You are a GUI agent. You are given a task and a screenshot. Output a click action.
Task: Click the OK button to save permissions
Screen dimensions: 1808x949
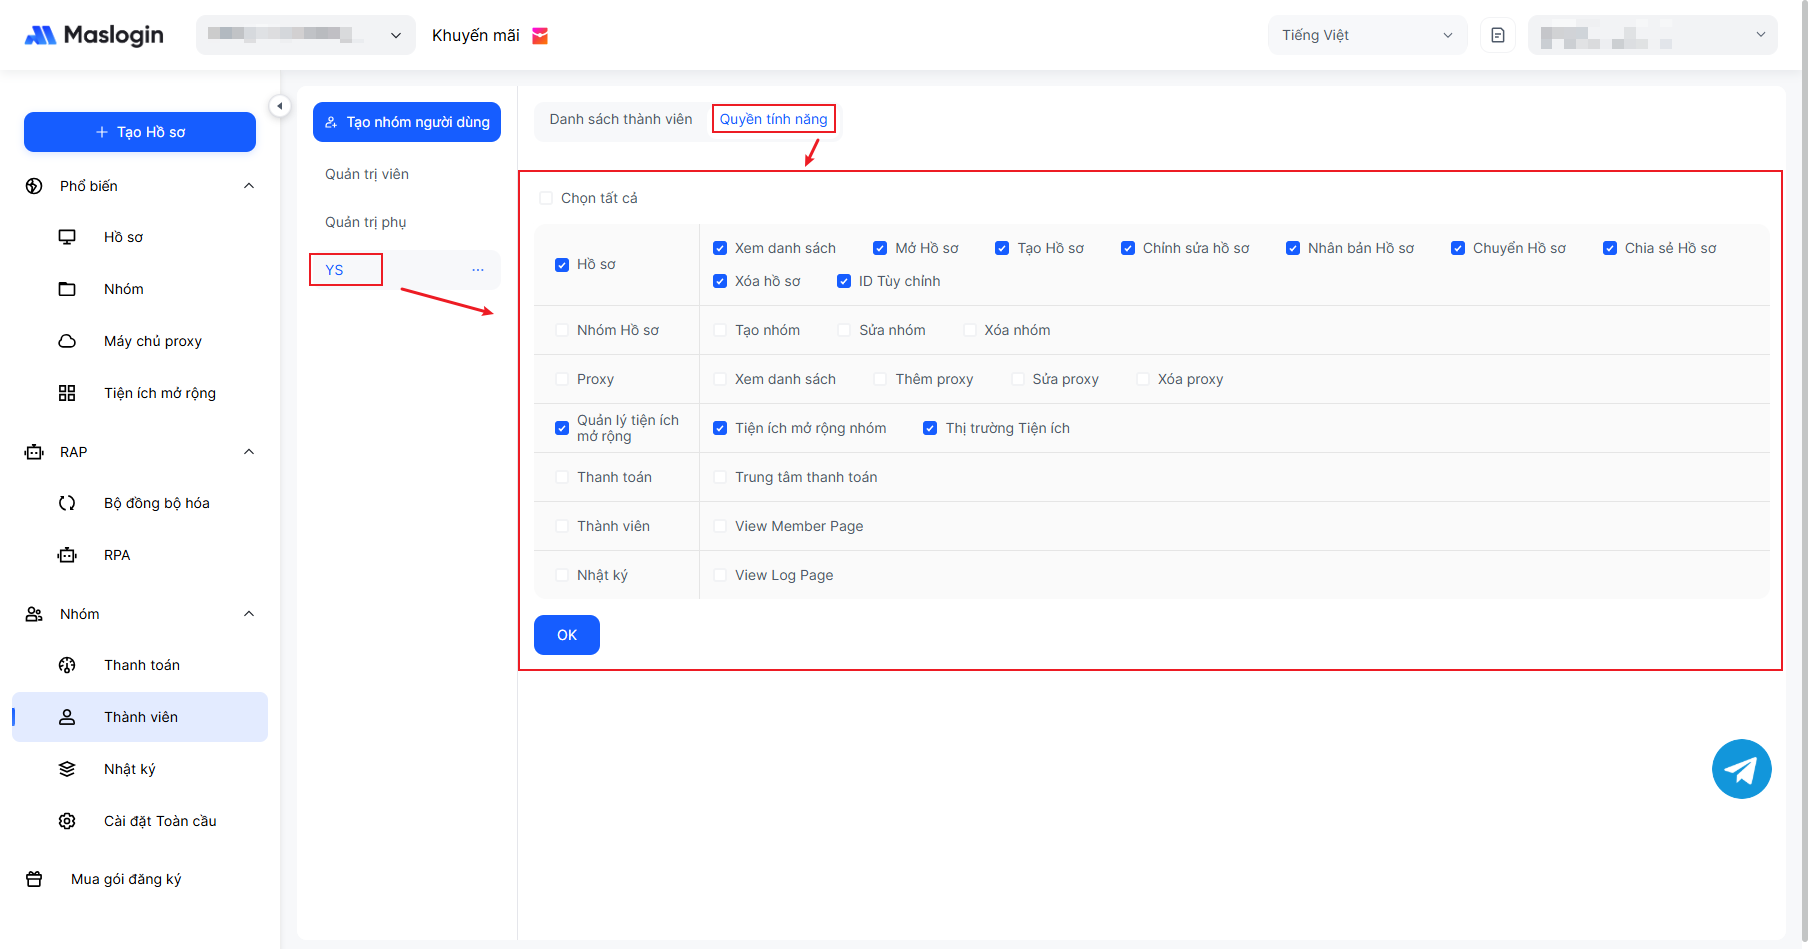point(566,635)
